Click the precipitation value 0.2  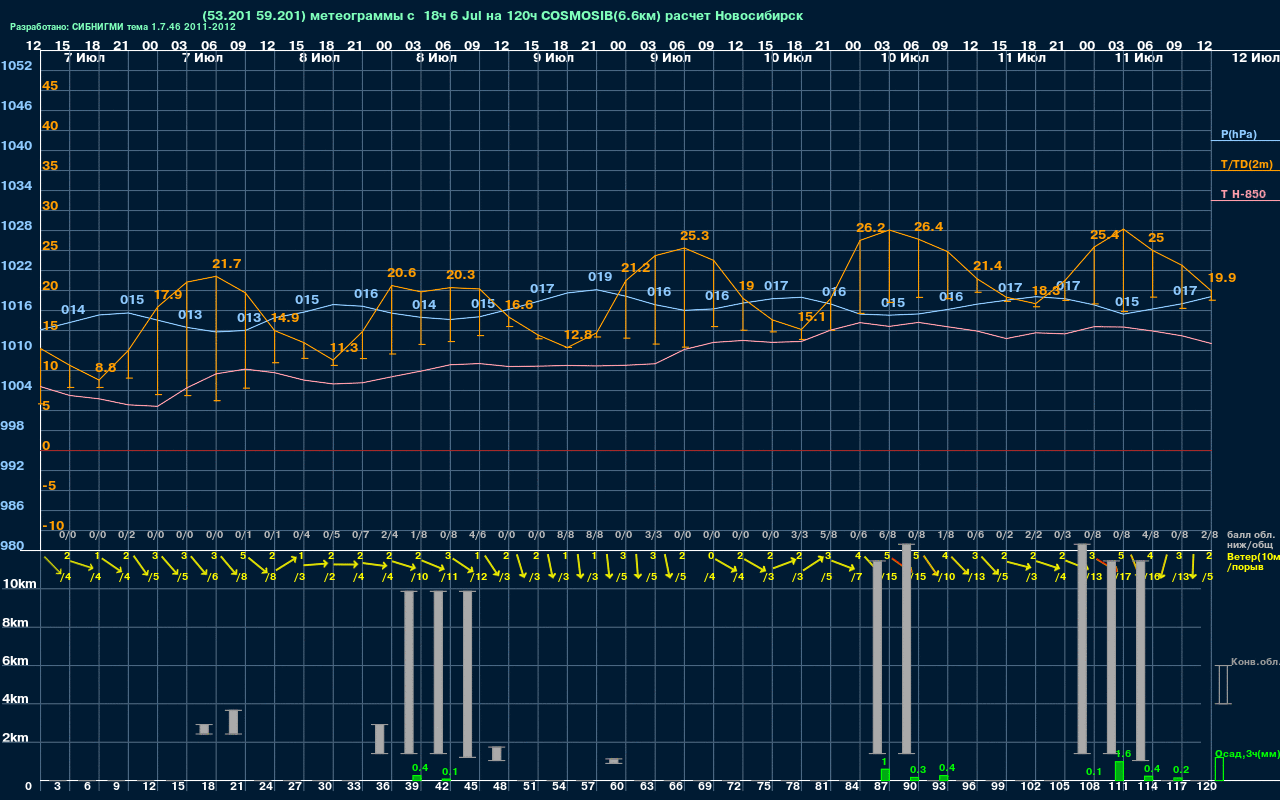(x=1181, y=770)
